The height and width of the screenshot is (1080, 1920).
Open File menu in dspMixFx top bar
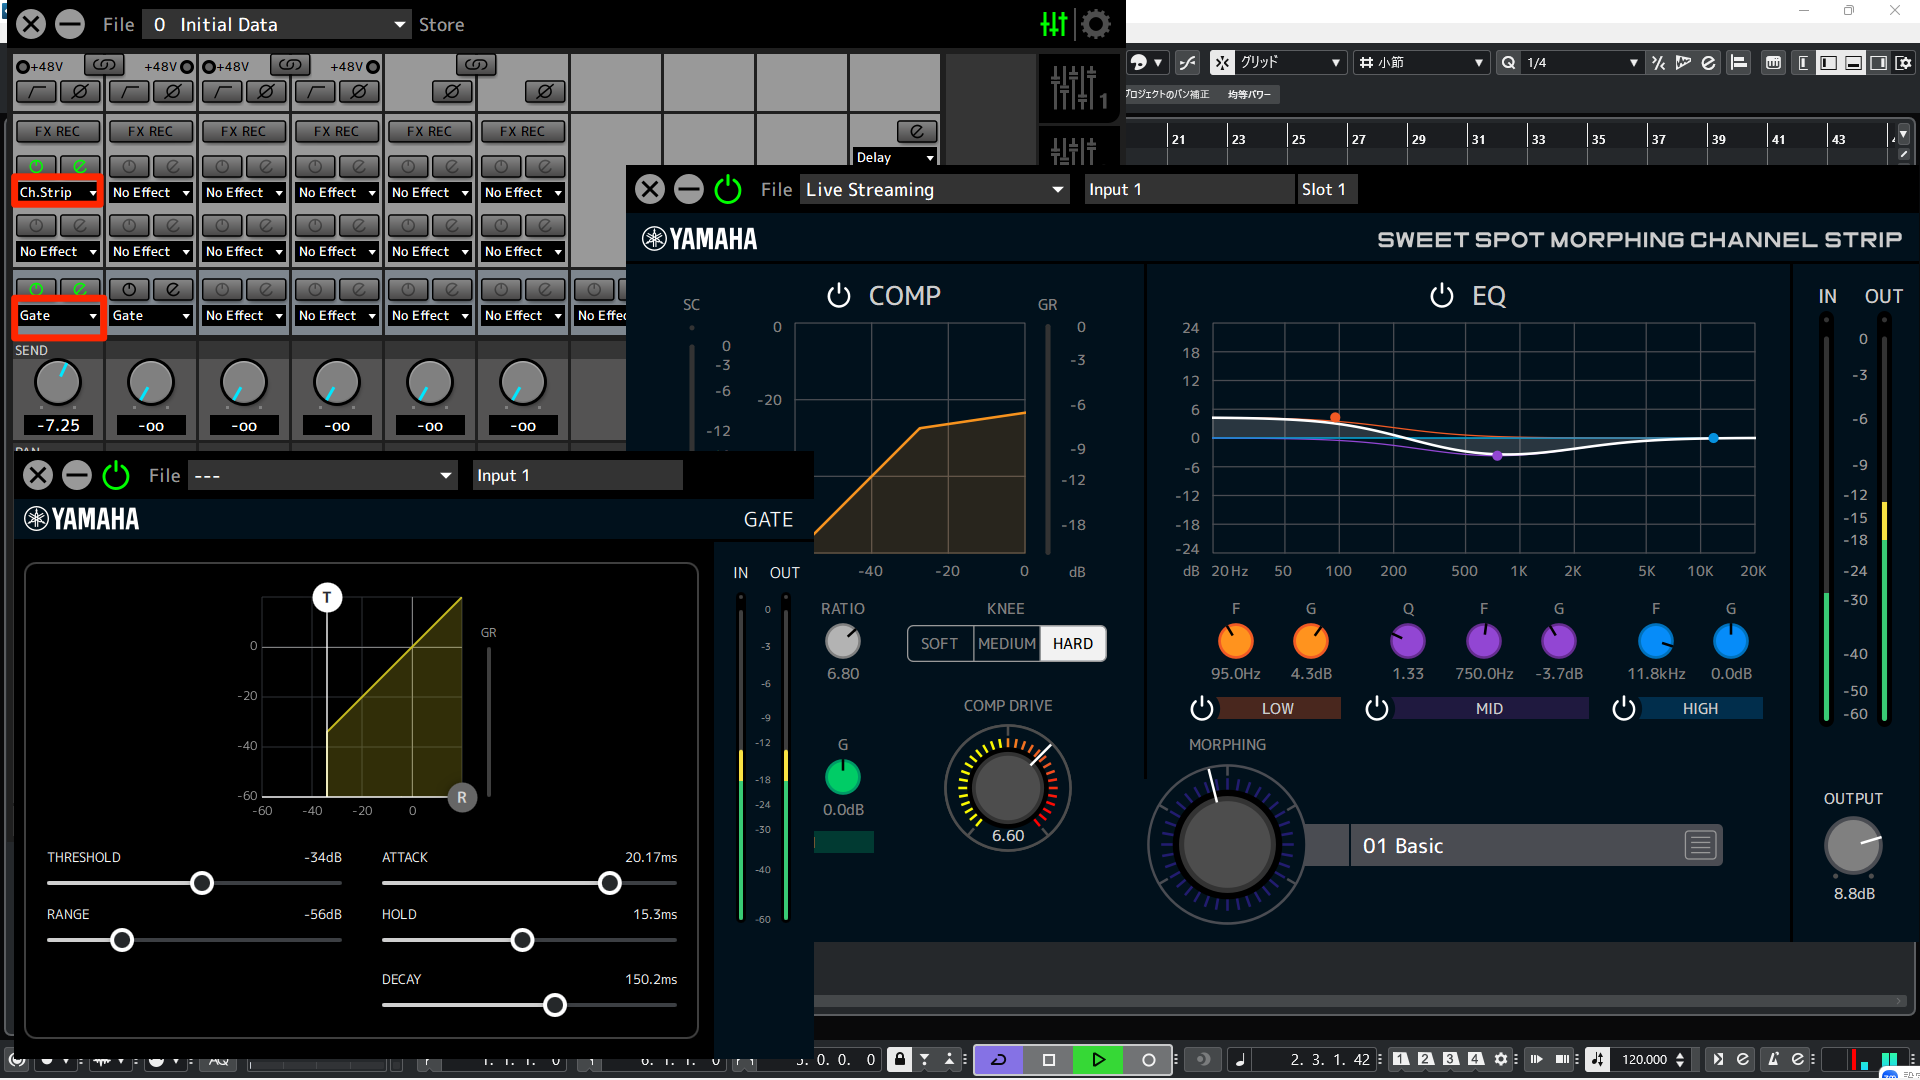point(118,24)
